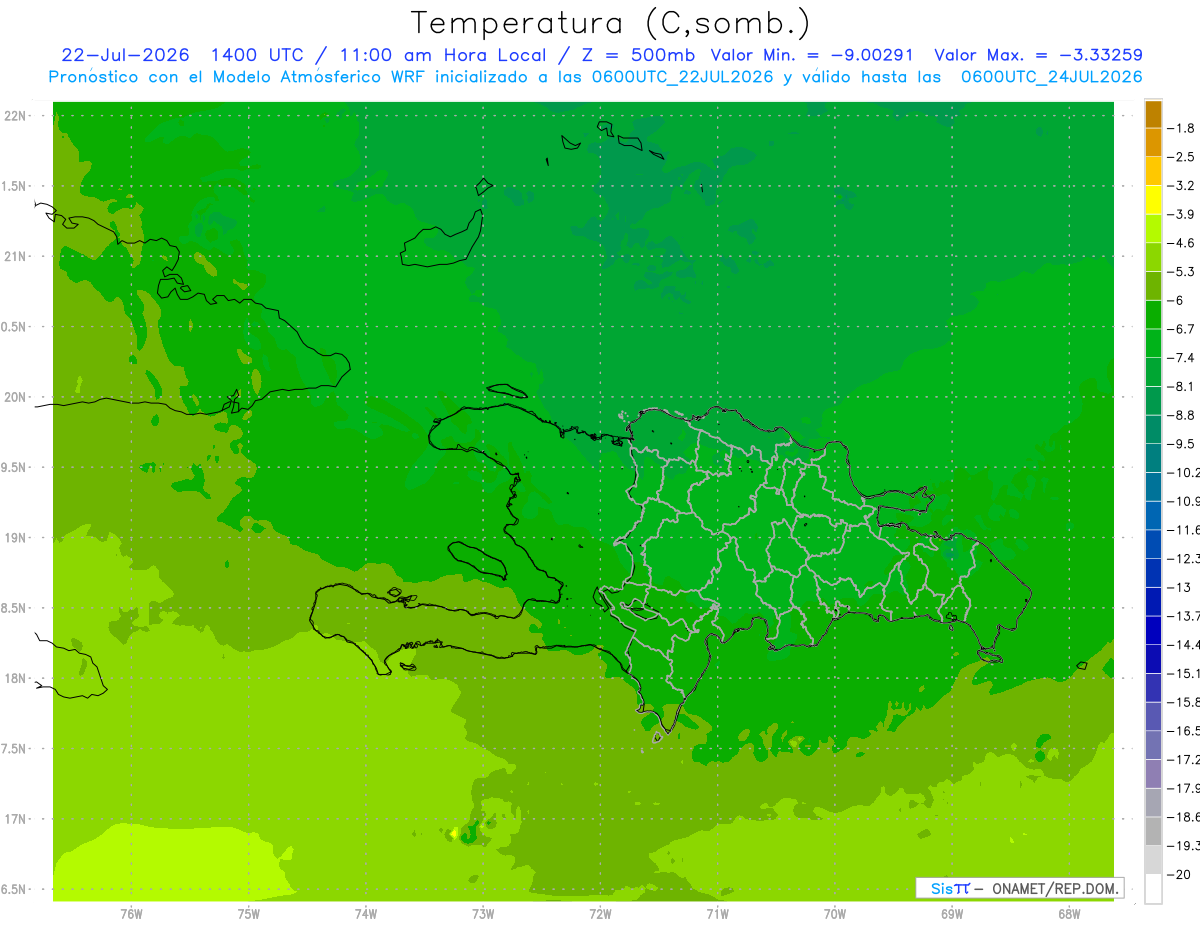Click the '73W' longitude label

pyautogui.click(x=483, y=913)
